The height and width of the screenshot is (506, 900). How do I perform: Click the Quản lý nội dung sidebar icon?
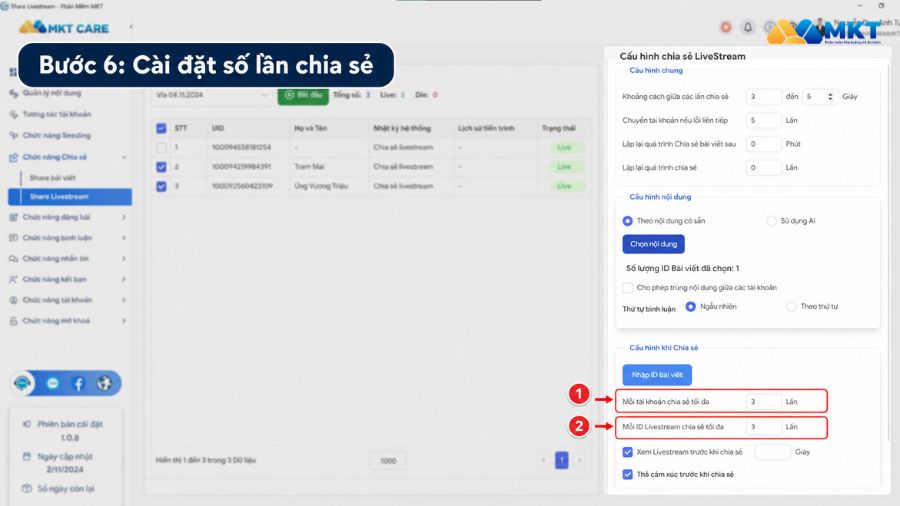coord(14,93)
